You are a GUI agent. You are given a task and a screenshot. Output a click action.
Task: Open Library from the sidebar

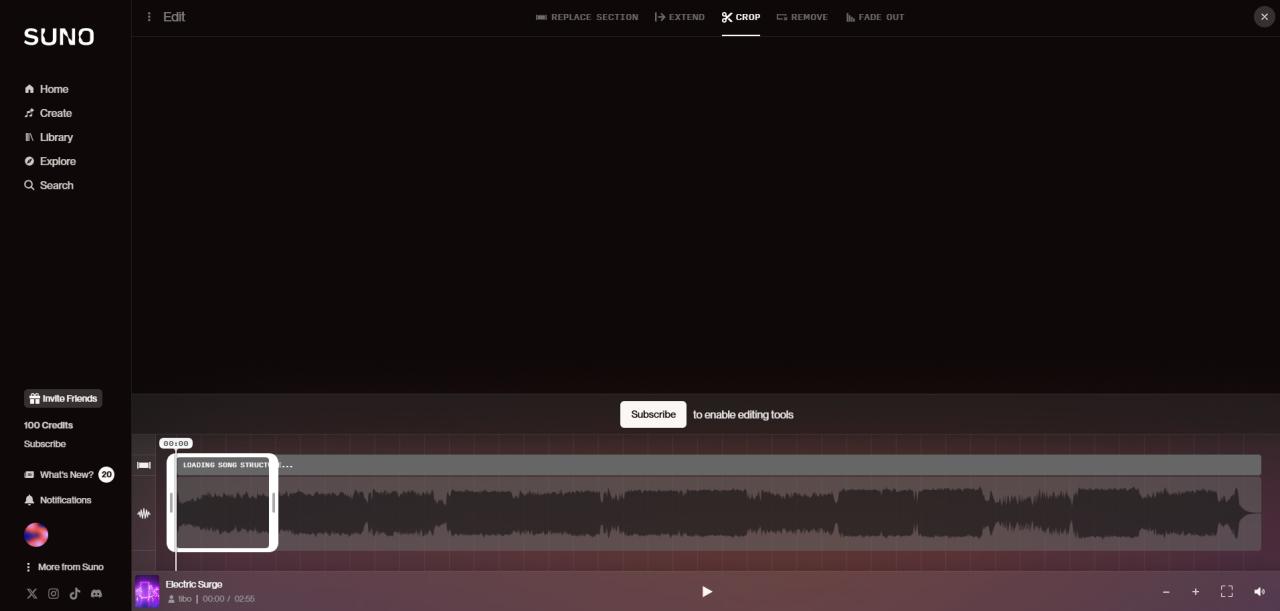pos(56,137)
